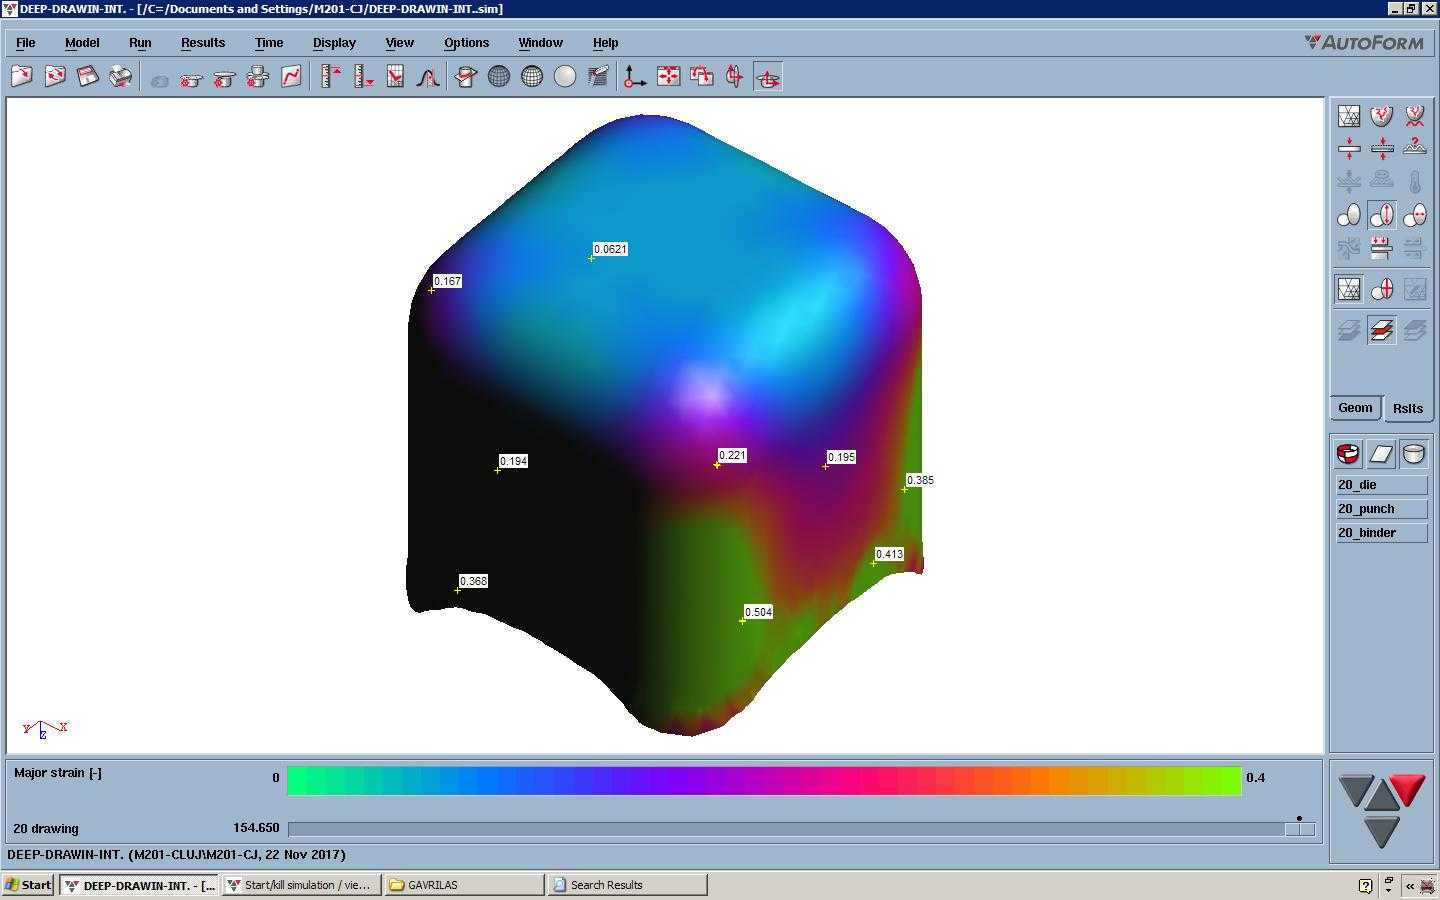Image resolution: width=1440 pixels, height=900 pixels.
Task: Click the bottom gray down triangle button
Action: click(1381, 832)
